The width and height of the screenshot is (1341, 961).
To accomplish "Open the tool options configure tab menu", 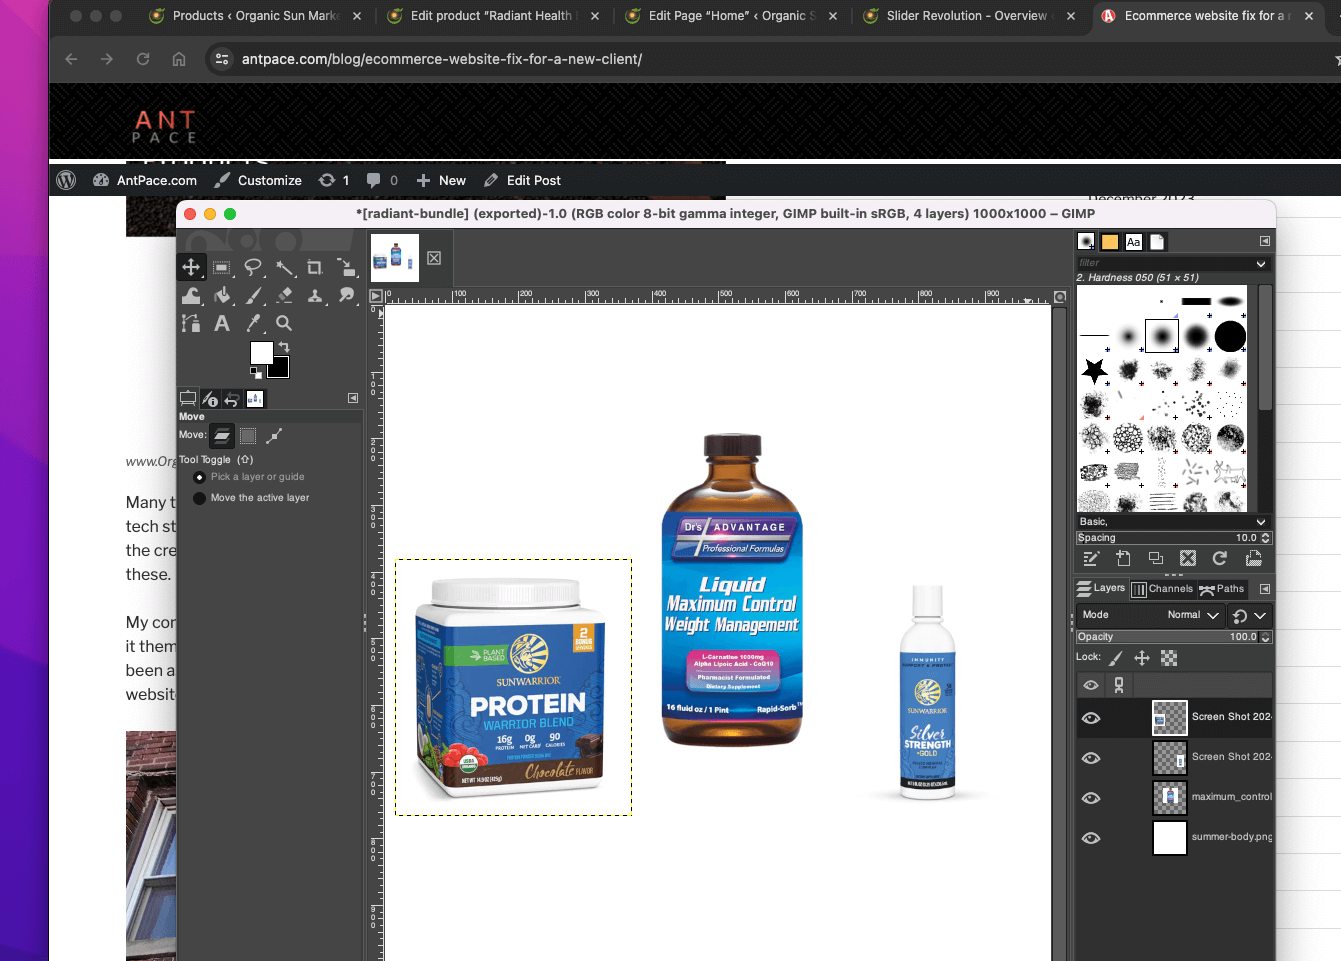I will pos(353,398).
